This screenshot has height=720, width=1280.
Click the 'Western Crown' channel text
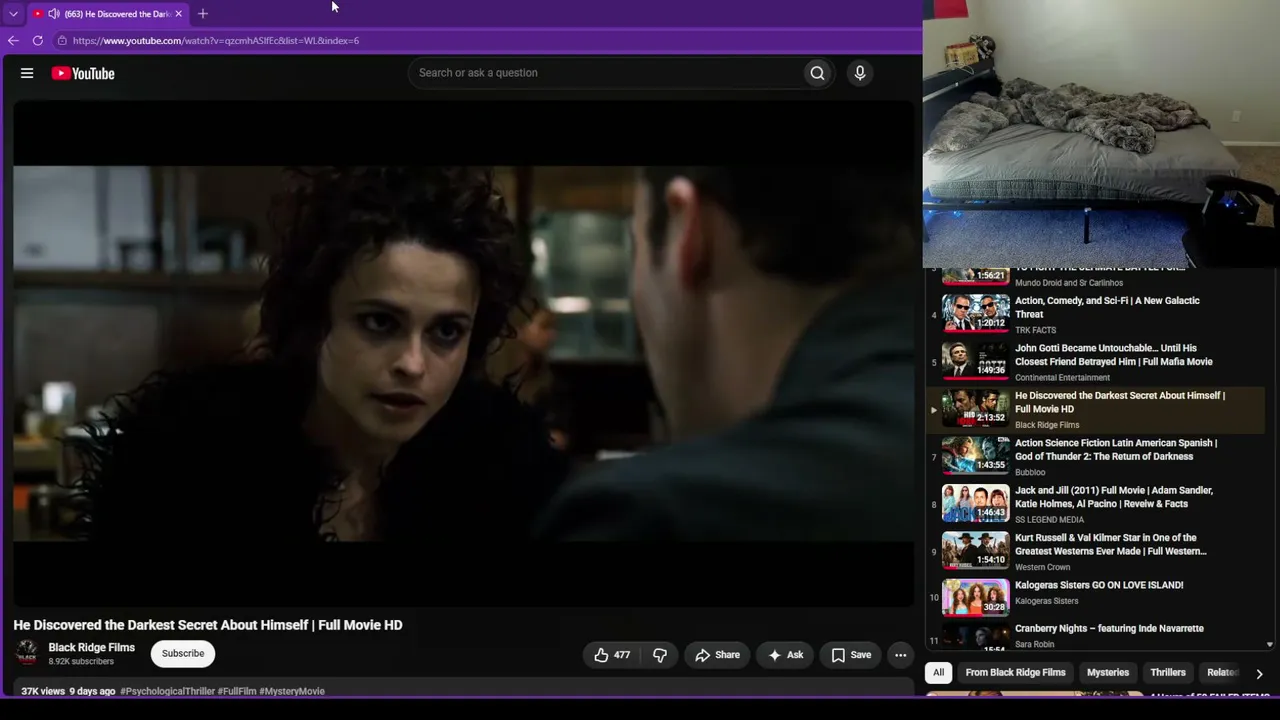tap(1042, 567)
